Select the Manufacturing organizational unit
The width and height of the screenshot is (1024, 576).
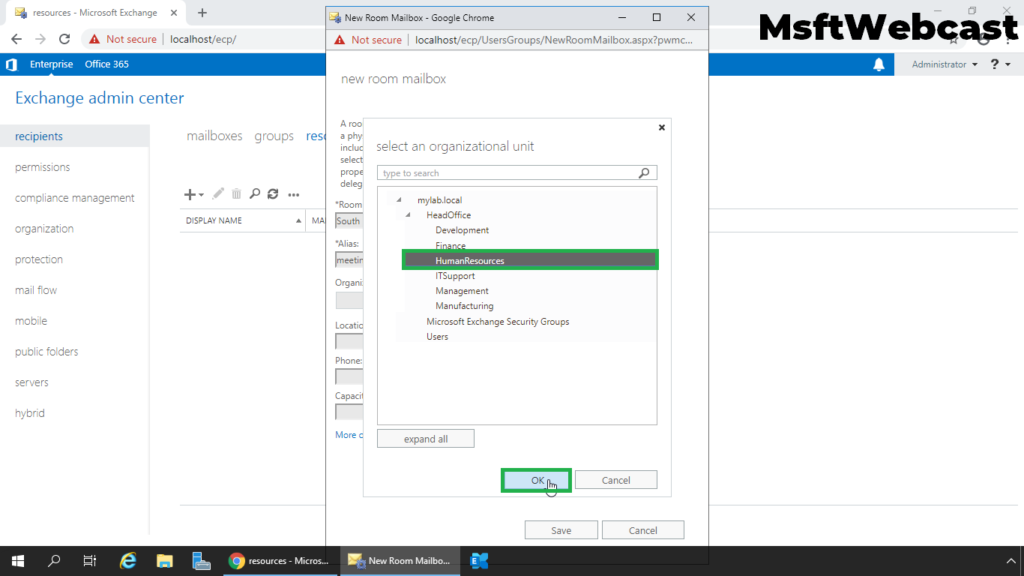click(464, 306)
